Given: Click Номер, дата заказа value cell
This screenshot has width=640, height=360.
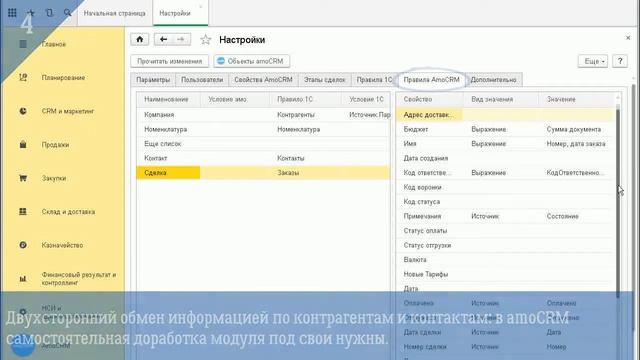Looking at the screenshot, I should [x=577, y=144].
